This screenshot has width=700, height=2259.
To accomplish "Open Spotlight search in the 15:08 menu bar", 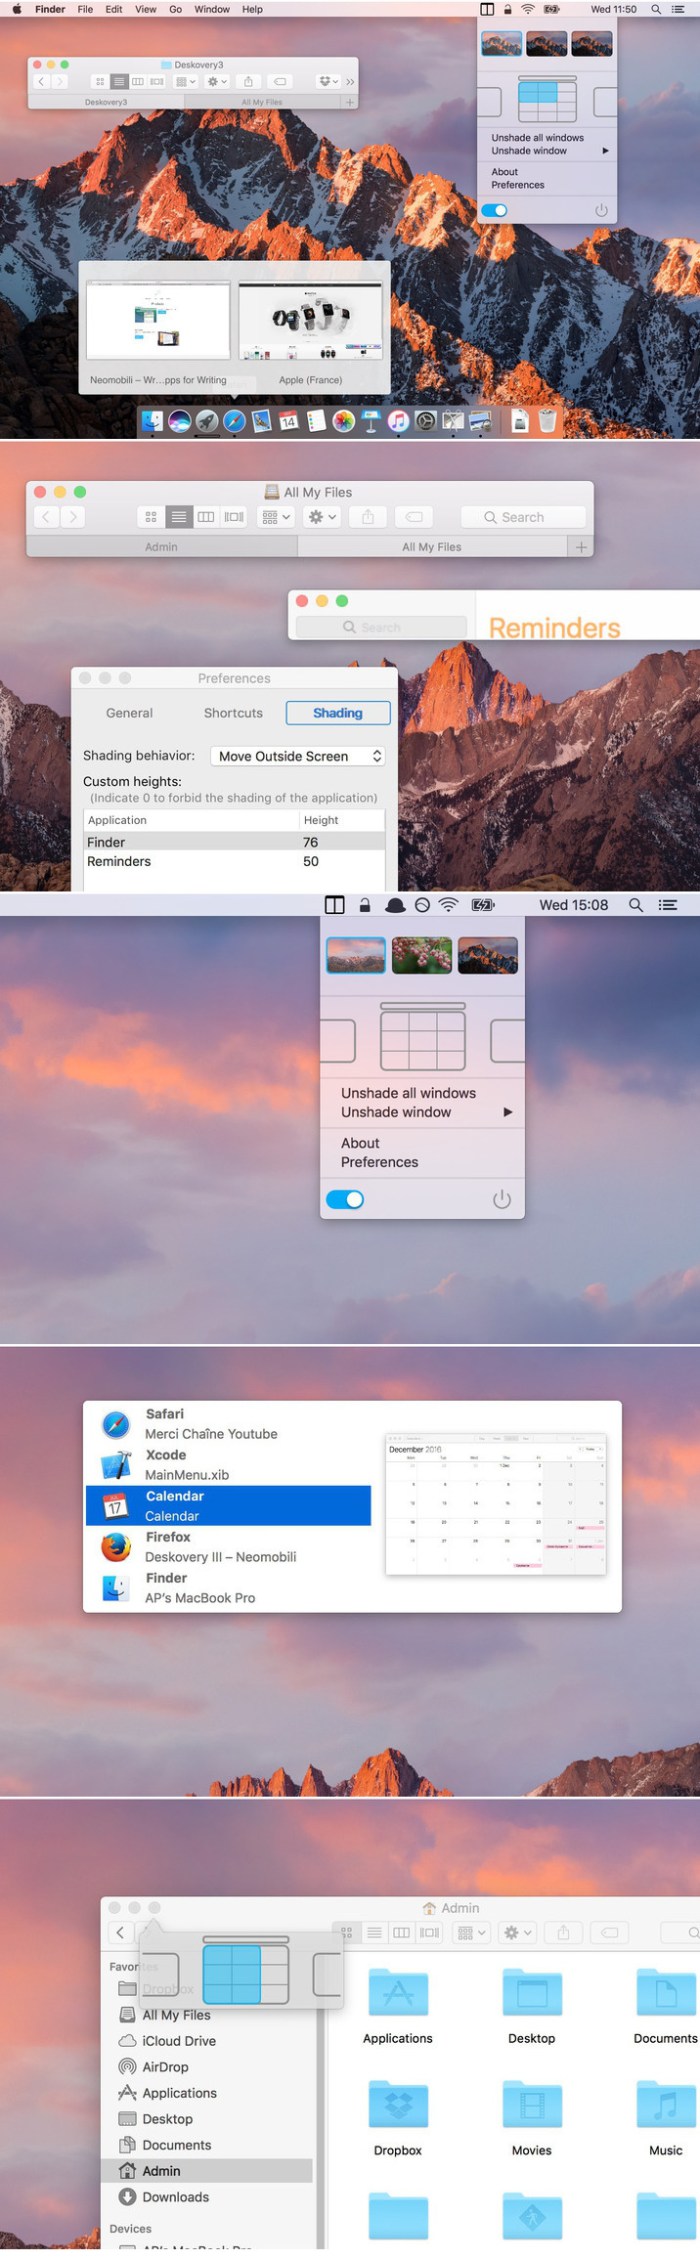I will [x=636, y=905].
